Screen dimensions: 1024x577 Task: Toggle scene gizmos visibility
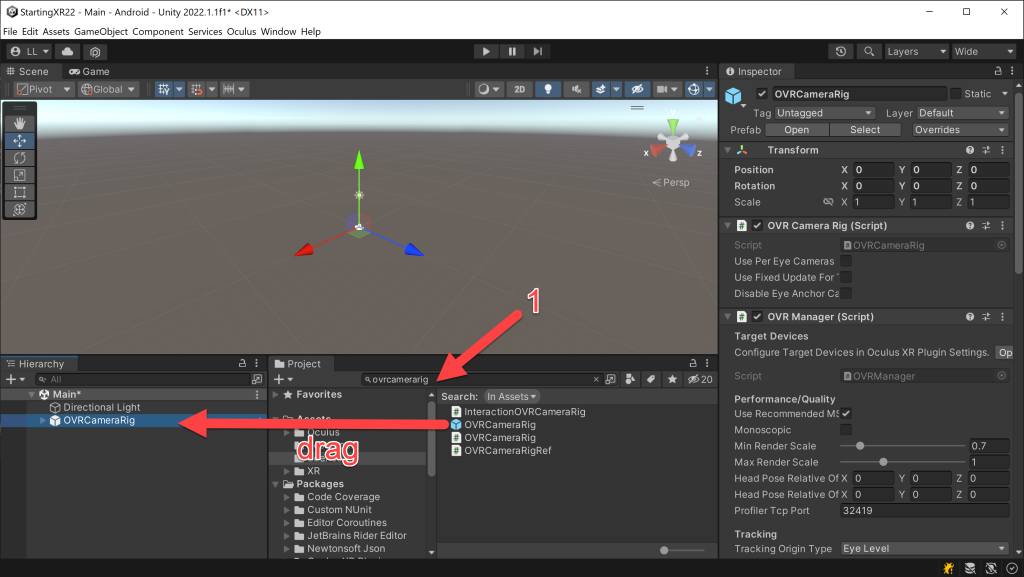694,89
